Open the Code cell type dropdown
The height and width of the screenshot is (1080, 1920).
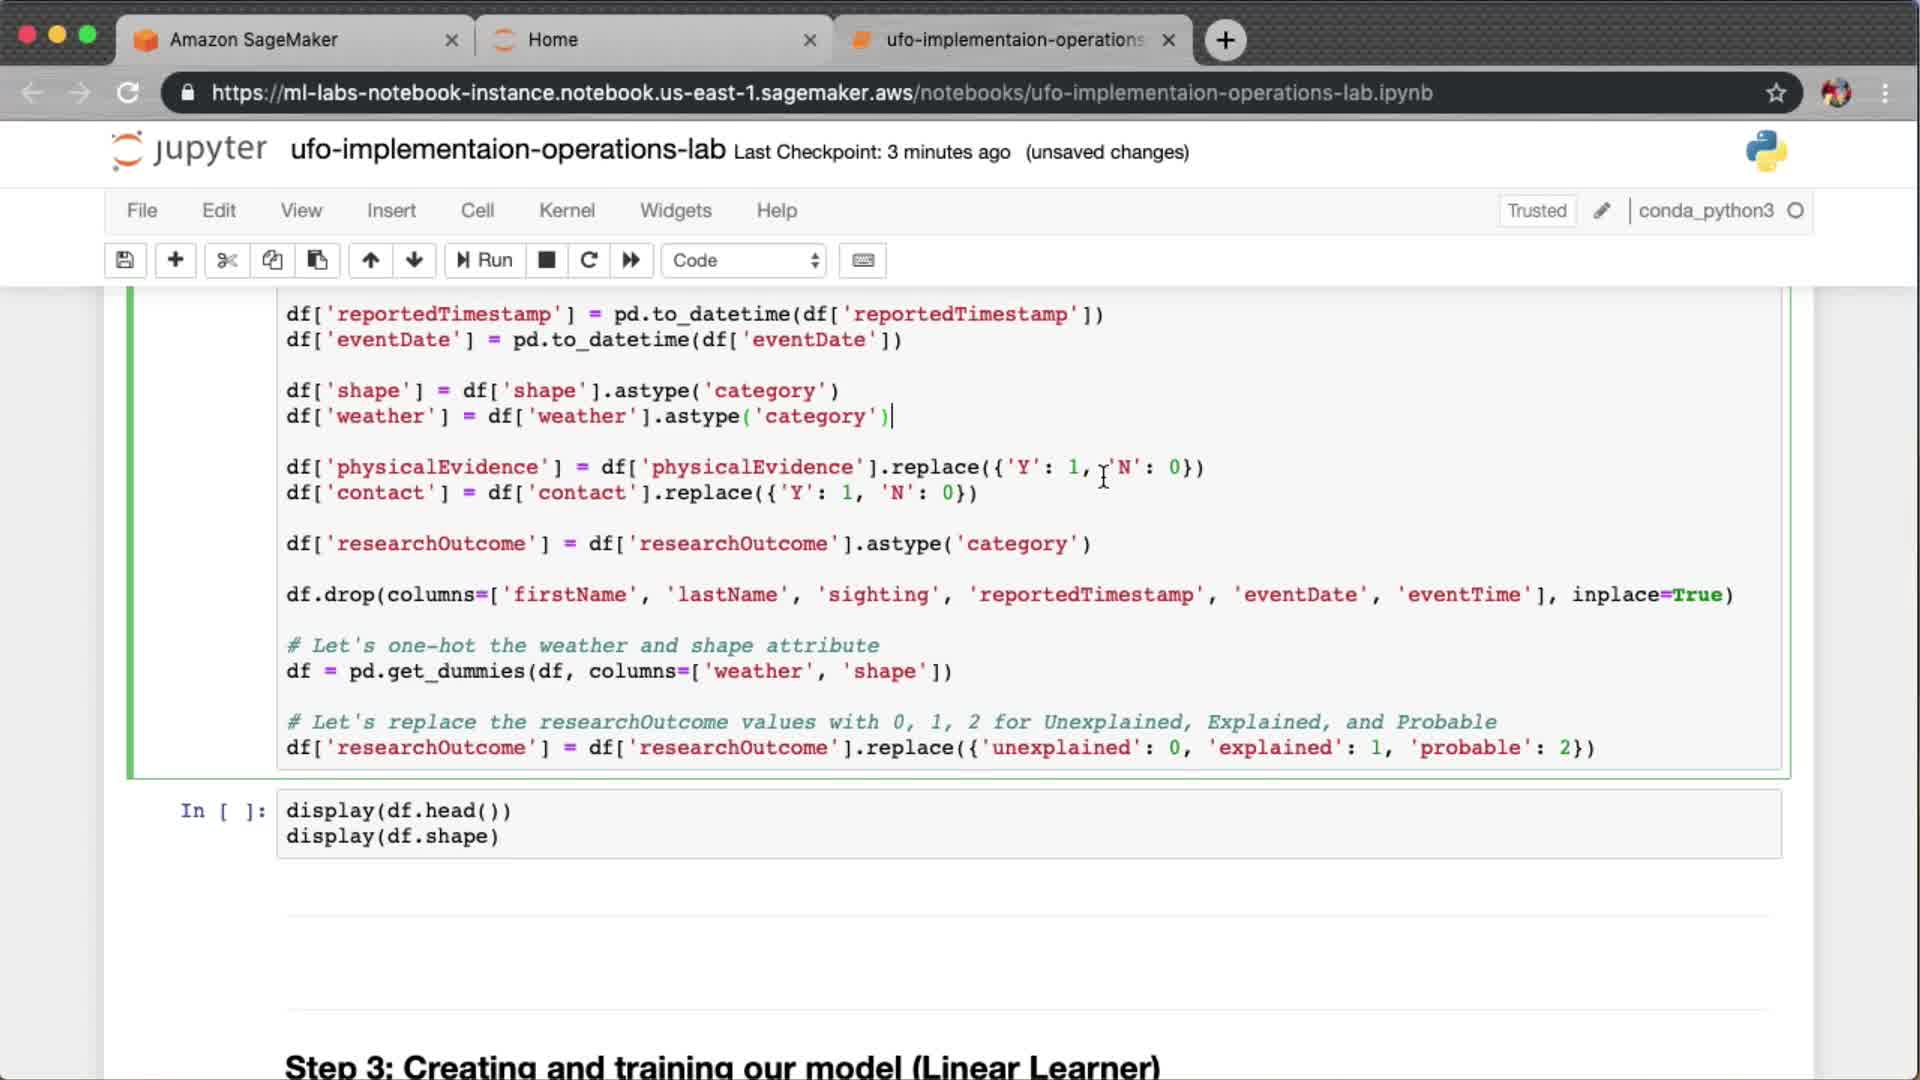pos(744,260)
